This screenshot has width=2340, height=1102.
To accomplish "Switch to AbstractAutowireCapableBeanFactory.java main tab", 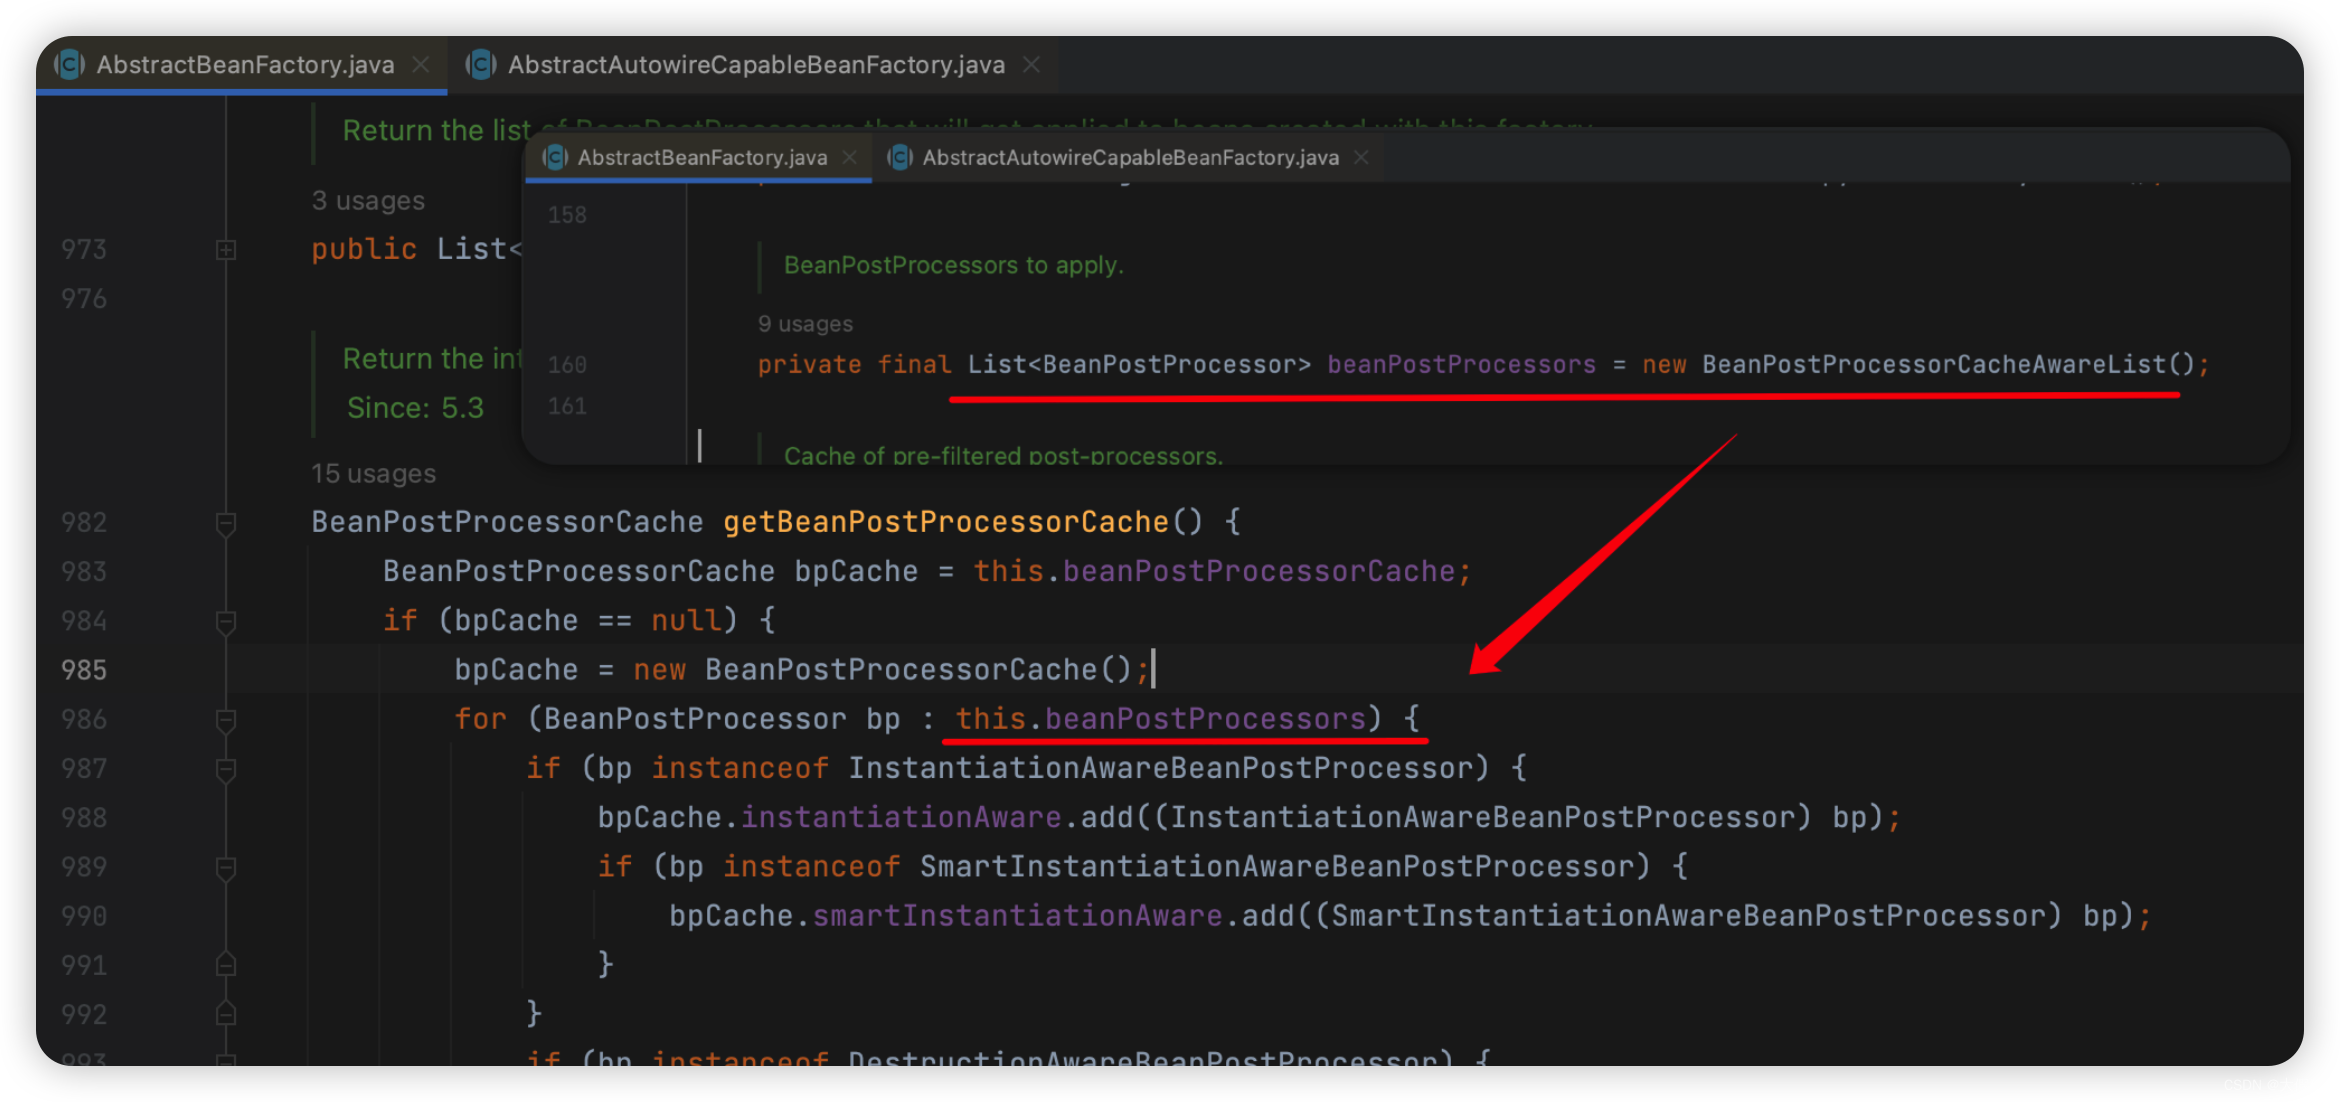I will click(755, 65).
